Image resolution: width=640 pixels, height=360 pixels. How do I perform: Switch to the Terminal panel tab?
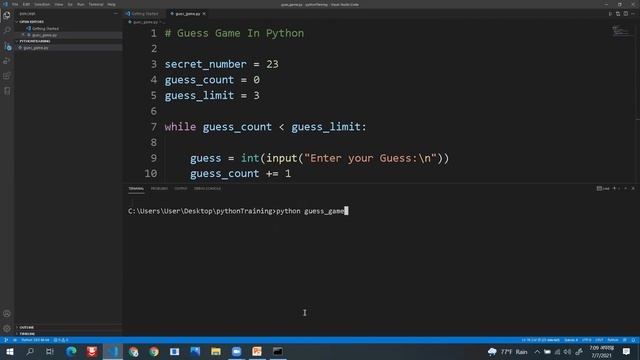coord(136,189)
